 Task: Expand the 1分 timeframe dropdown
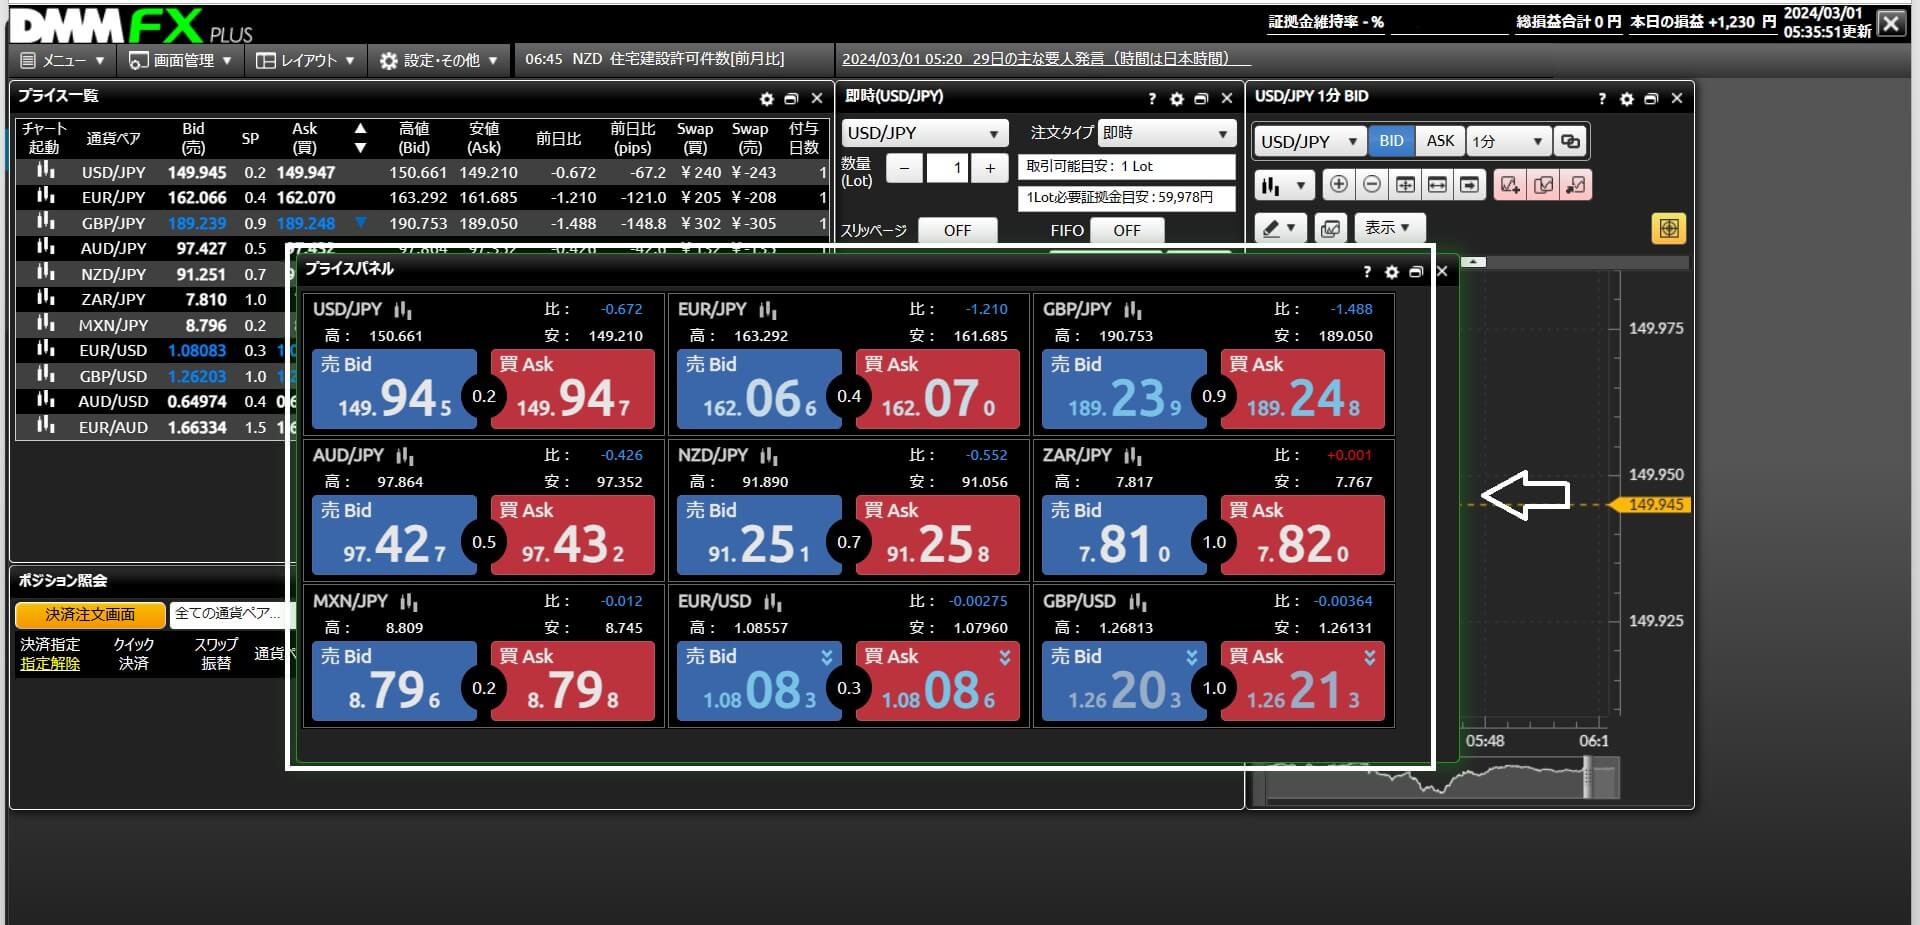tap(1509, 142)
